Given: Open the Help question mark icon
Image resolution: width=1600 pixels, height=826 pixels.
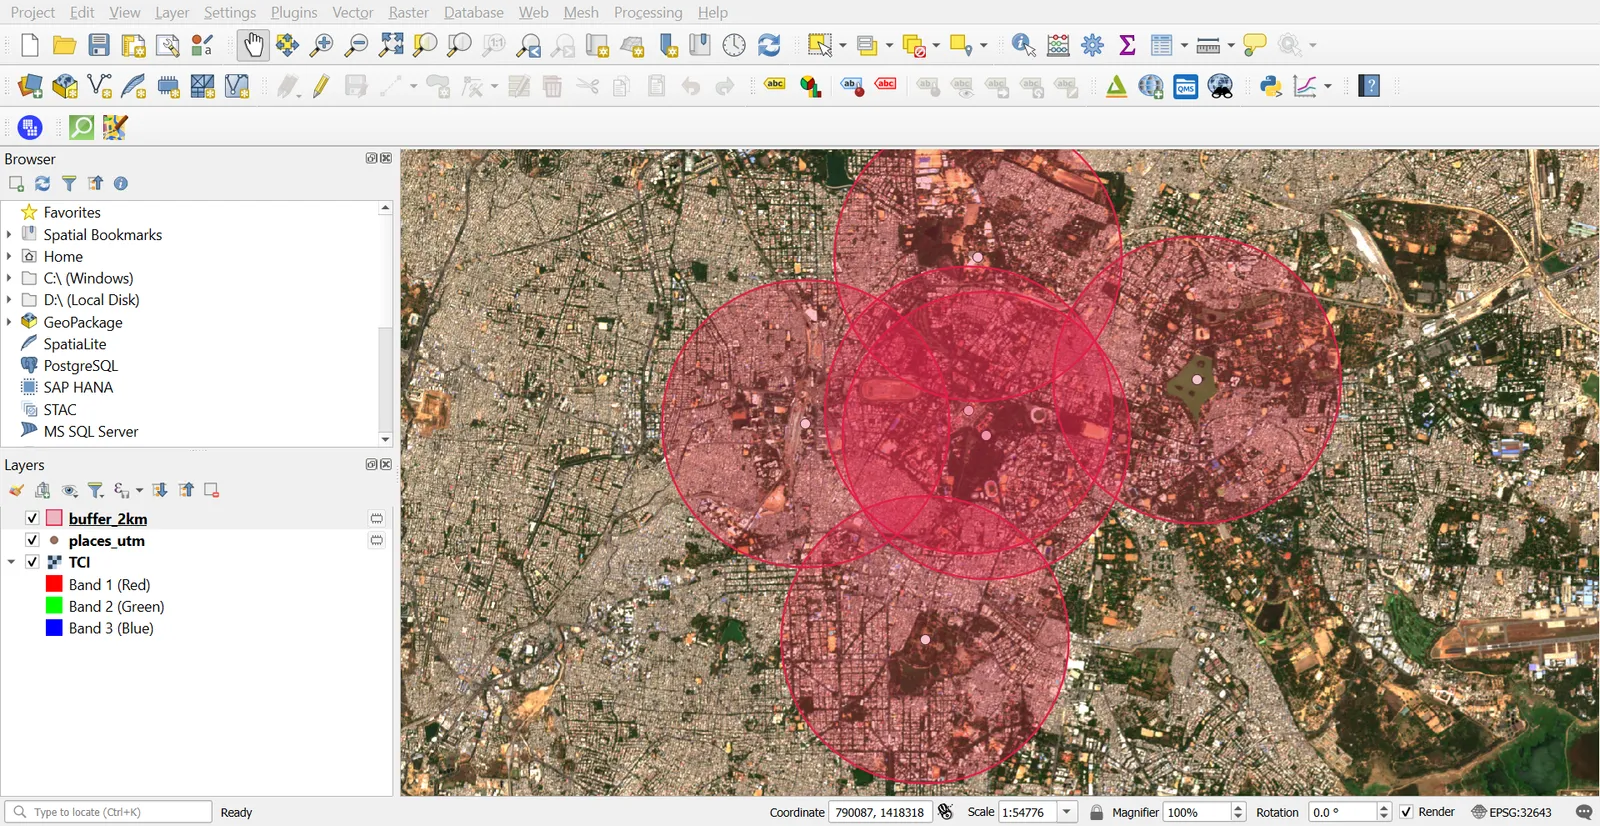Looking at the screenshot, I should pos(1370,87).
